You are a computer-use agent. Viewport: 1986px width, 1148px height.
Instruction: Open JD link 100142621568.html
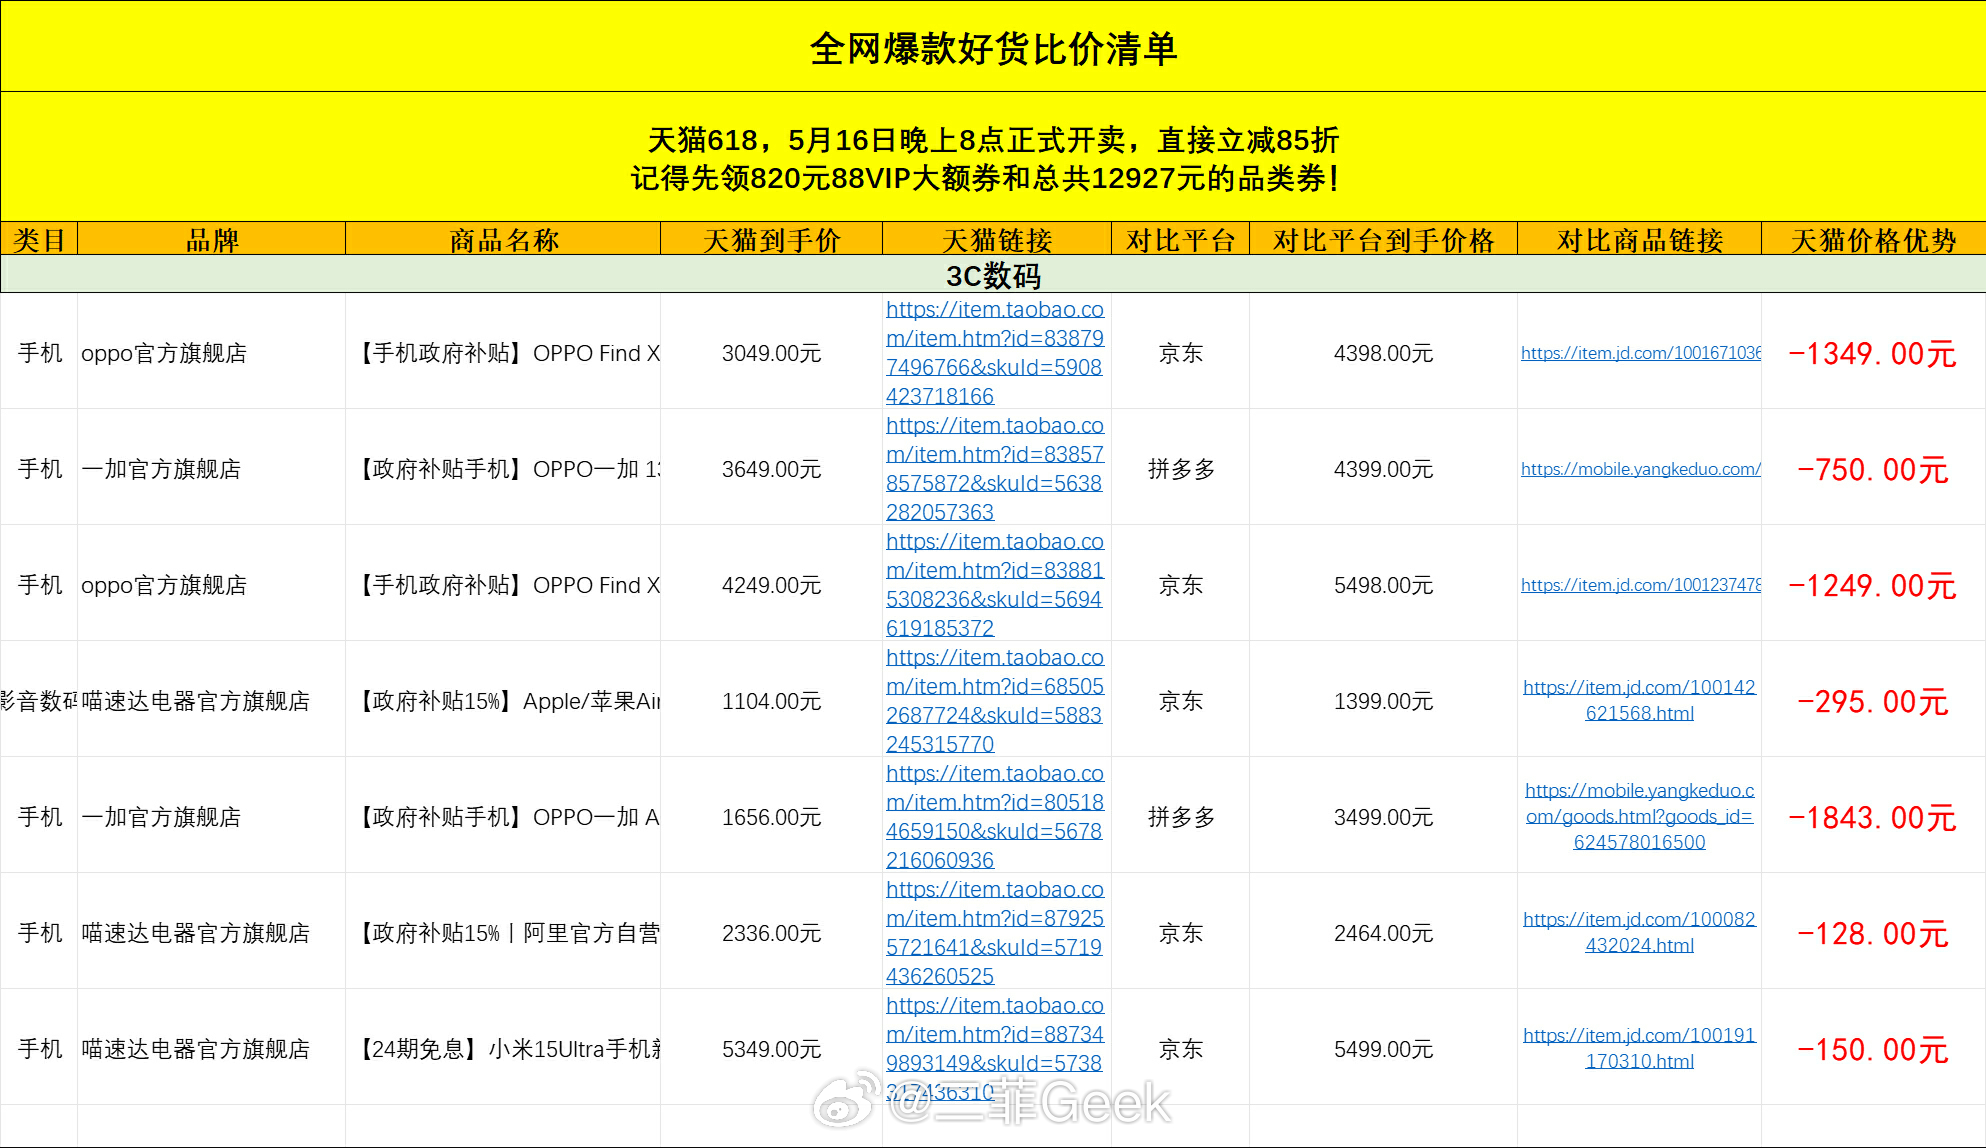click(x=1639, y=700)
